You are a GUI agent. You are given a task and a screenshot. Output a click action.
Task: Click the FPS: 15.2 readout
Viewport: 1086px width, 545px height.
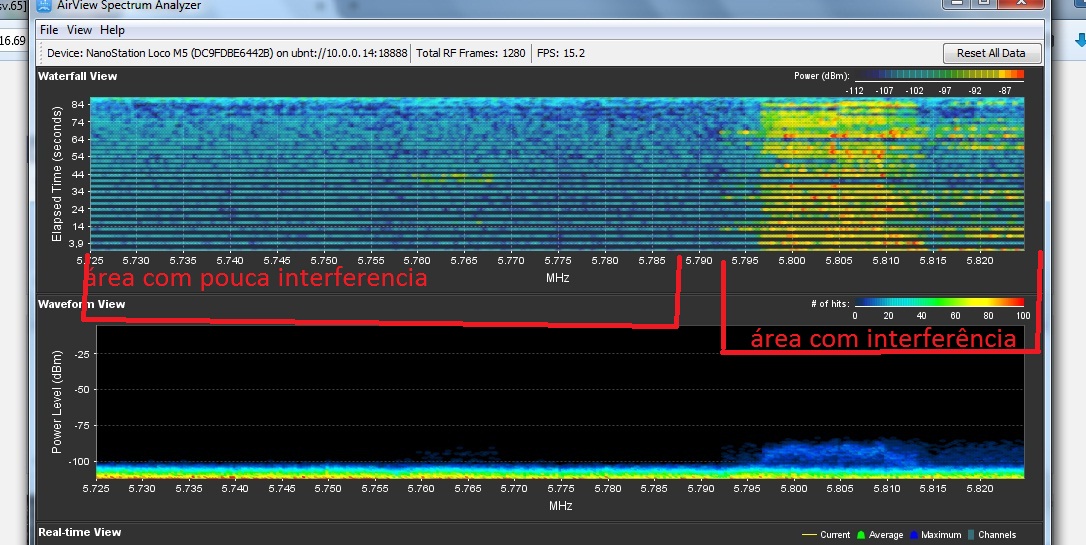click(560, 53)
